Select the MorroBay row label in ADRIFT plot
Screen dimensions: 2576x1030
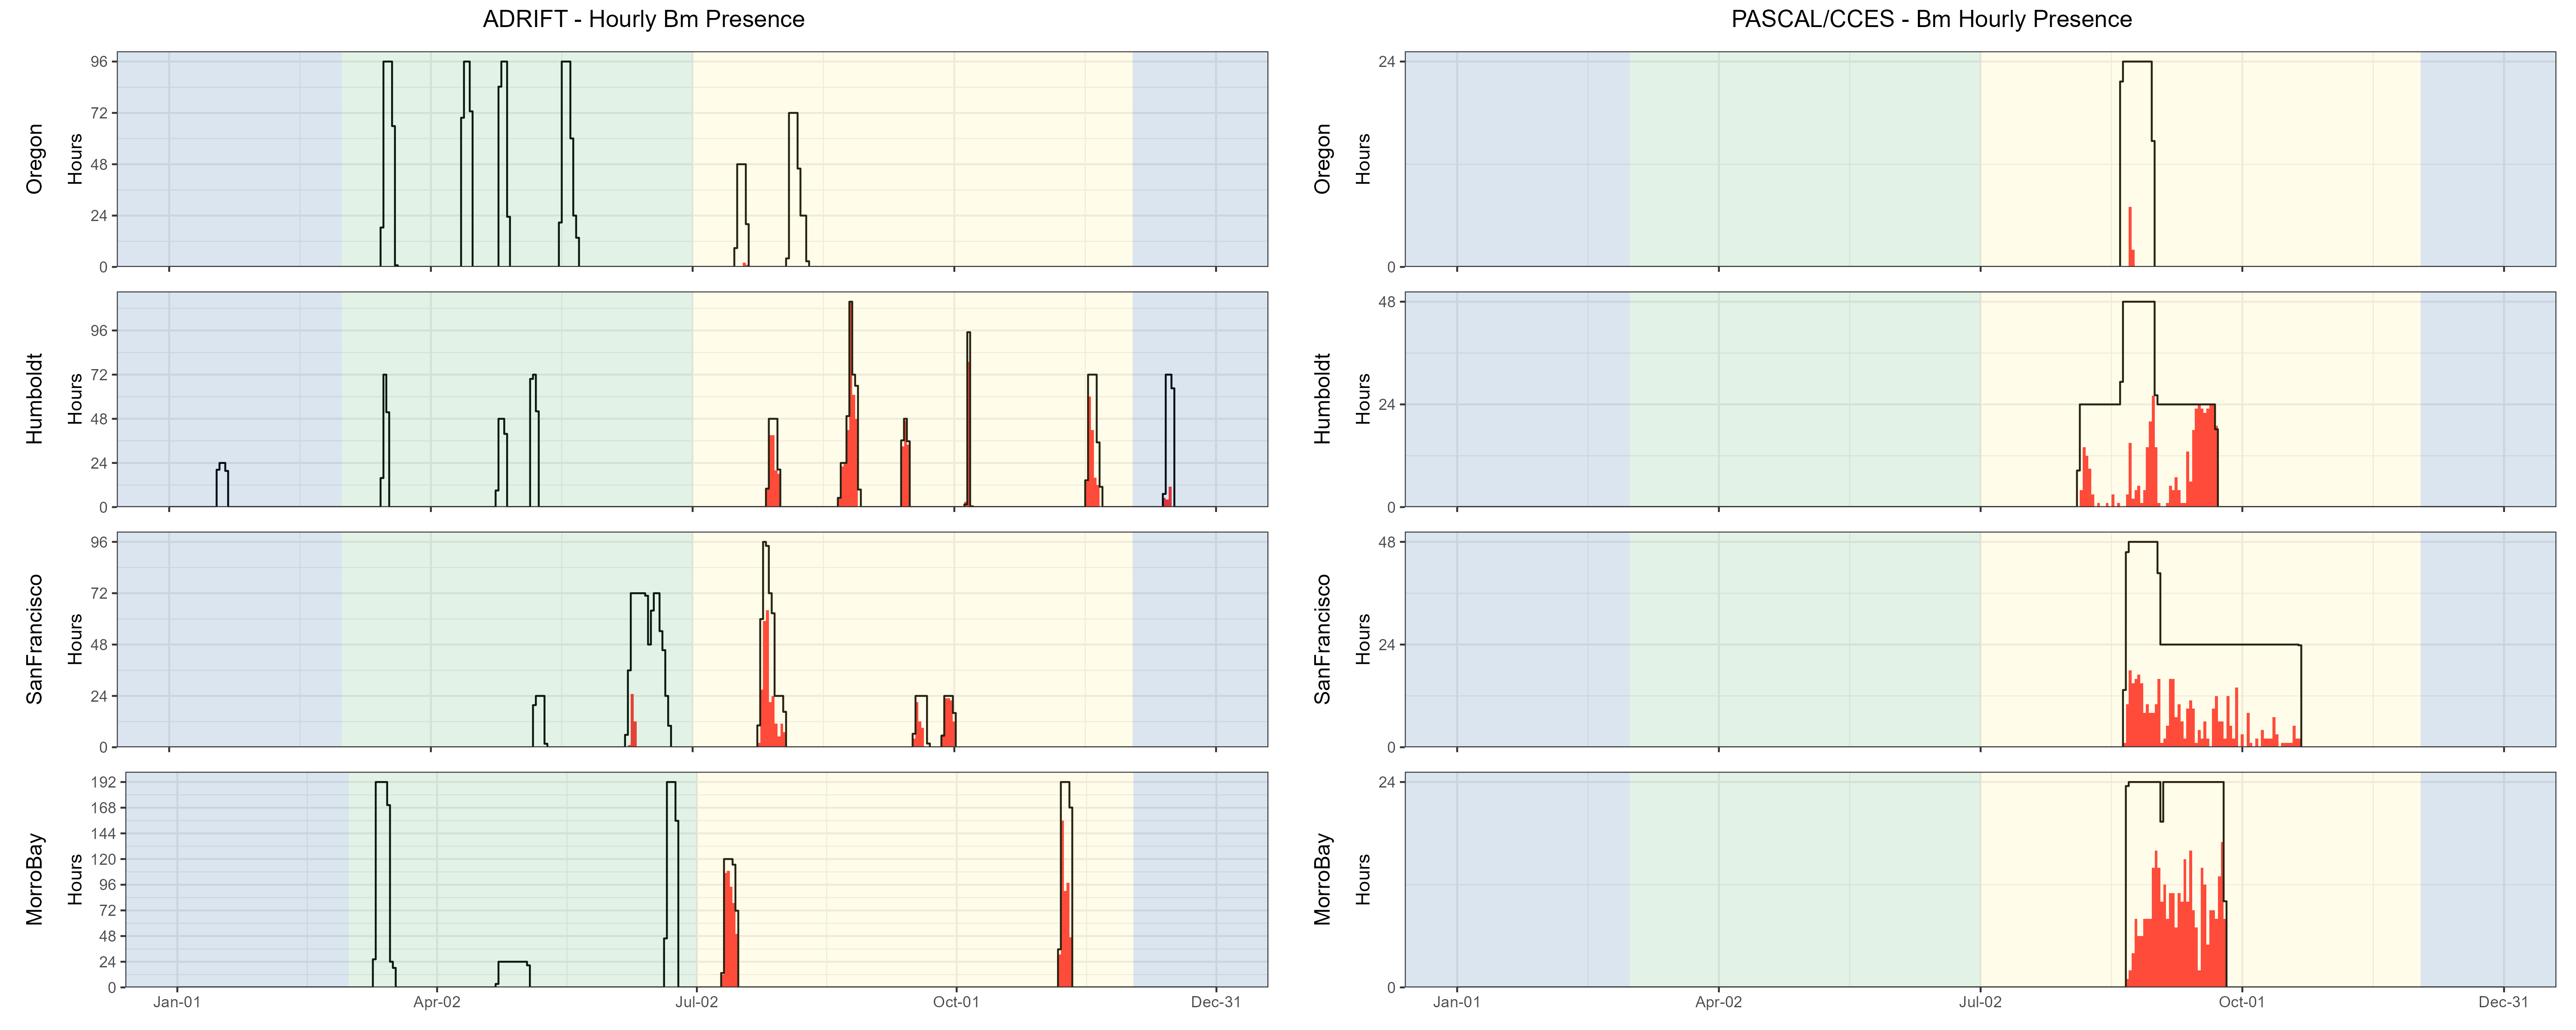pyautogui.click(x=35, y=879)
